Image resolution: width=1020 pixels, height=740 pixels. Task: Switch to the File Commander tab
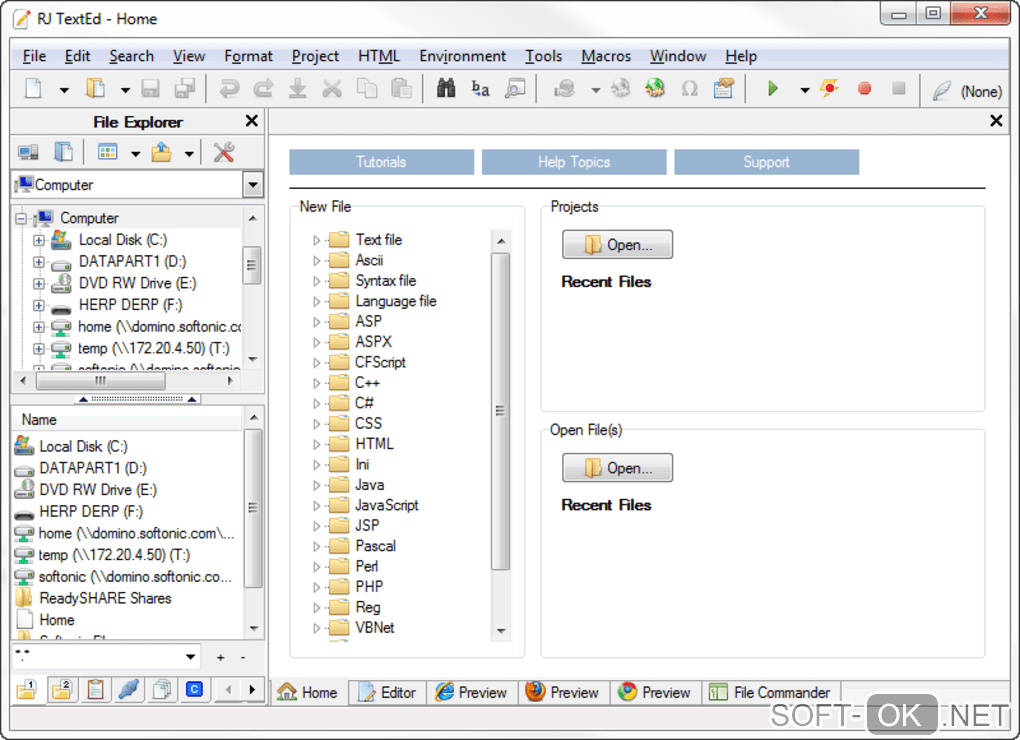point(770,693)
